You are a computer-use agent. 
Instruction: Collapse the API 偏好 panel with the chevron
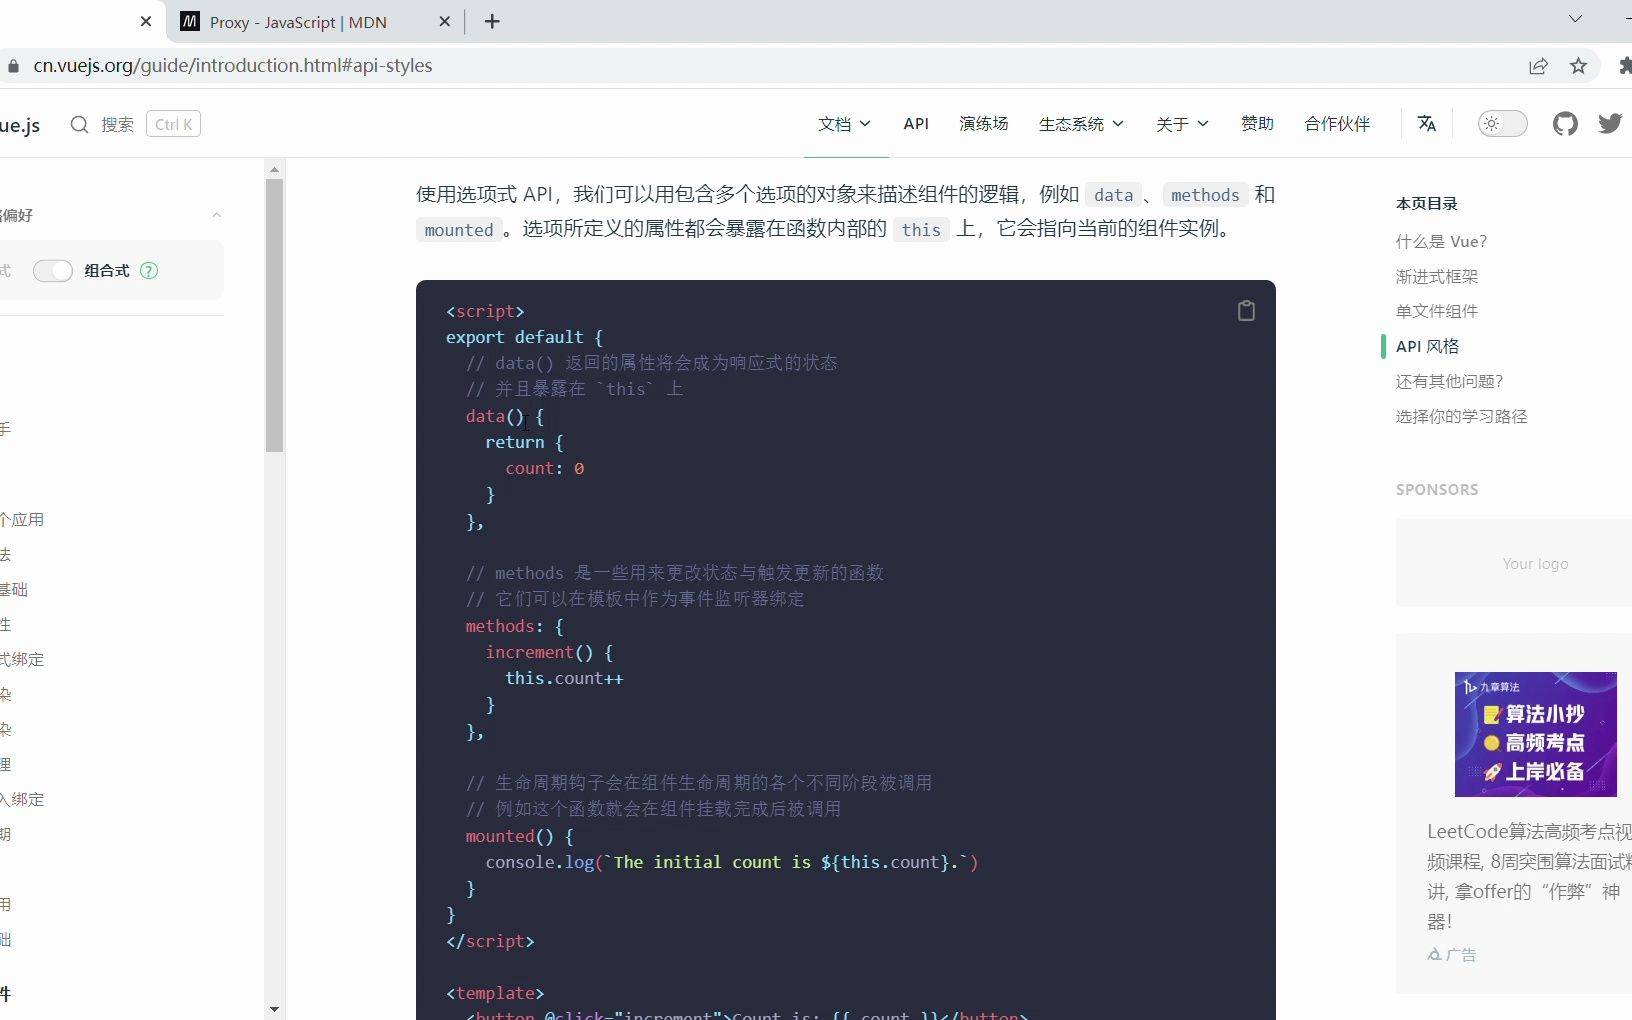pos(217,215)
